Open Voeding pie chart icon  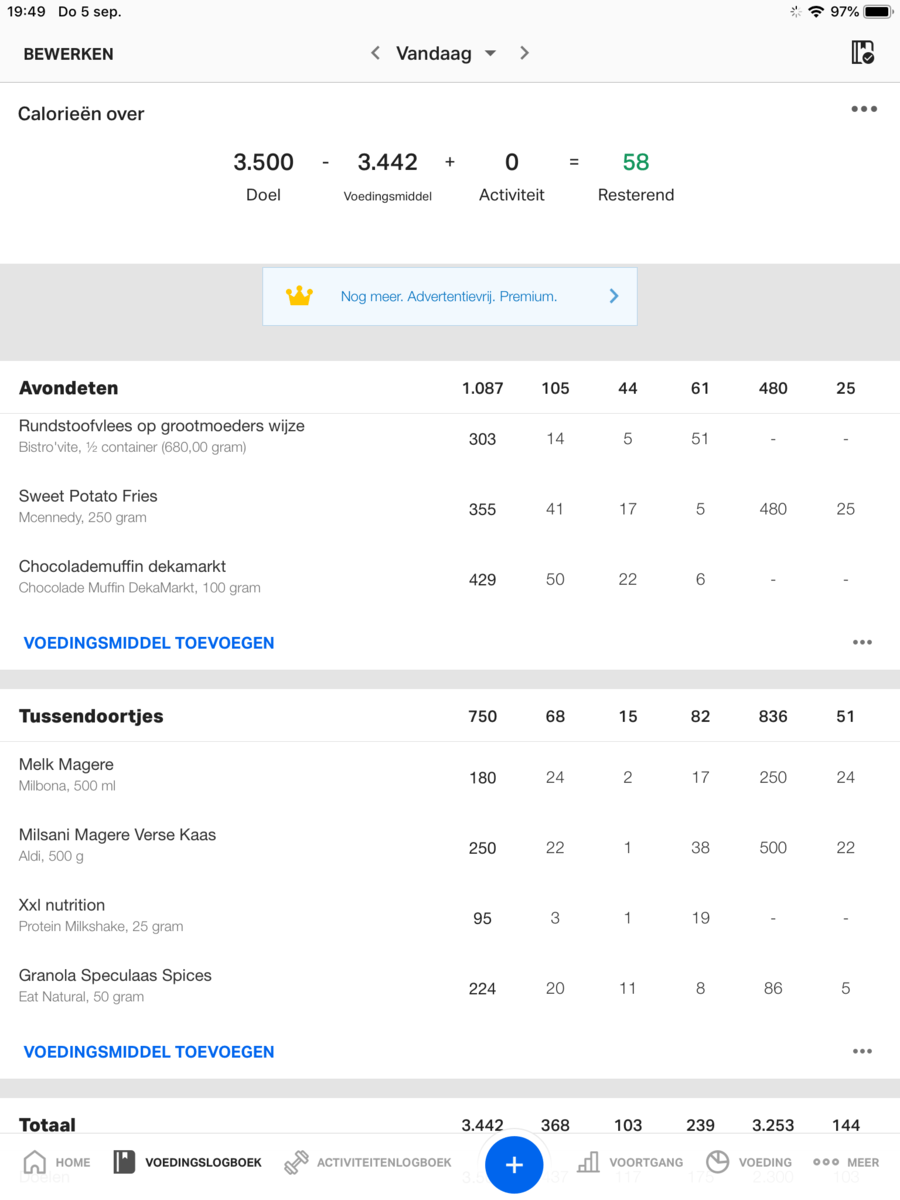tap(717, 1162)
